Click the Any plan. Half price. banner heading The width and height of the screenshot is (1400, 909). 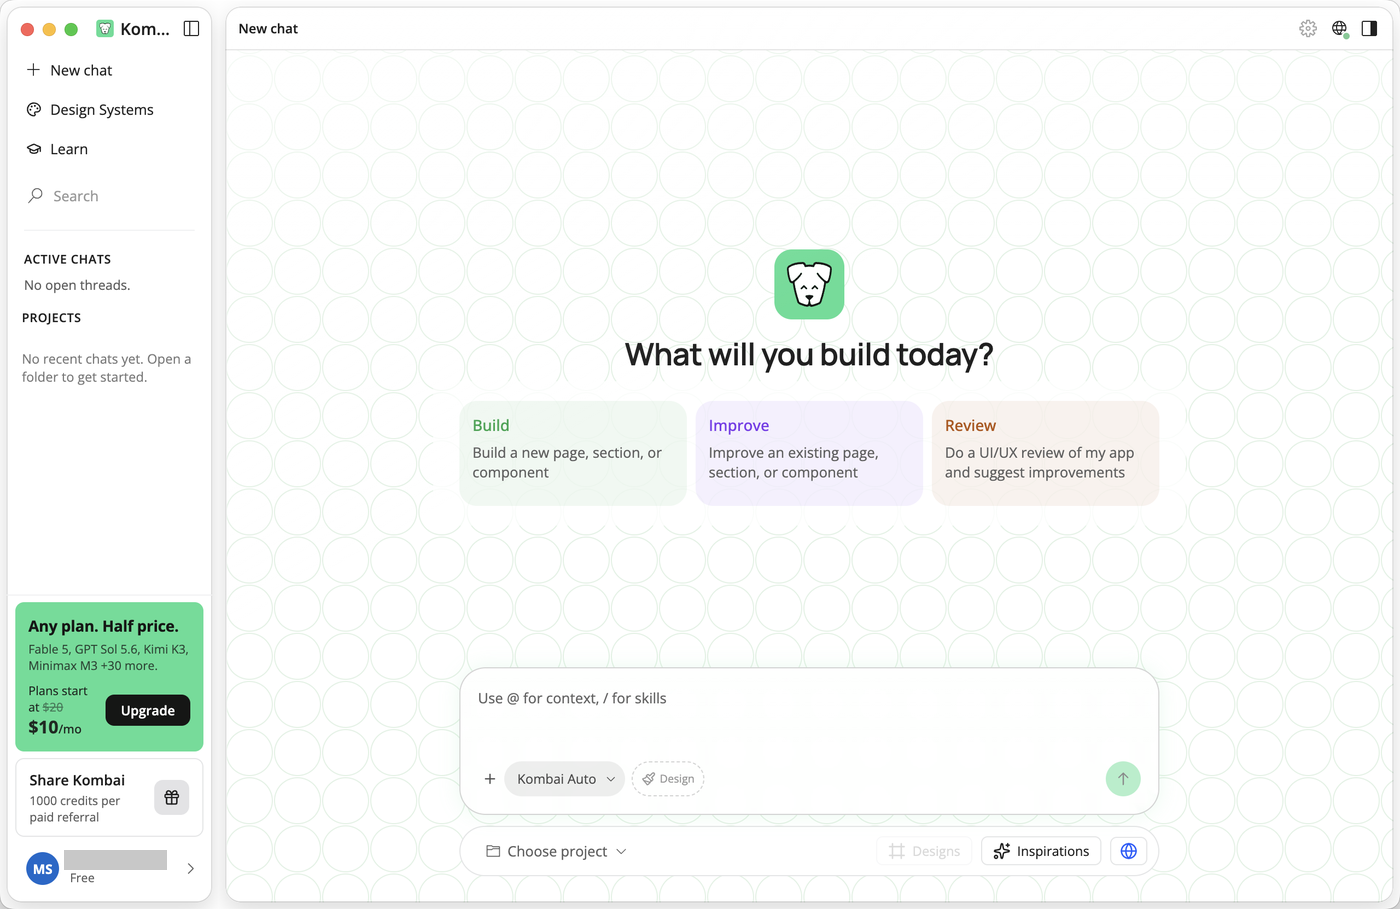103,627
